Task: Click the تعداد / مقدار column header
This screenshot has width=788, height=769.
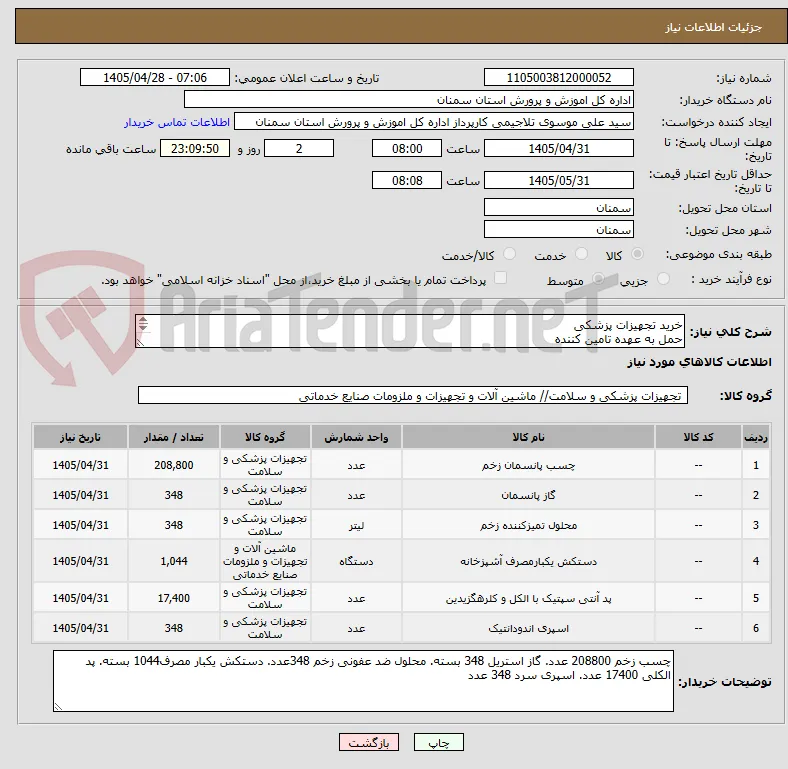Action: [x=173, y=437]
